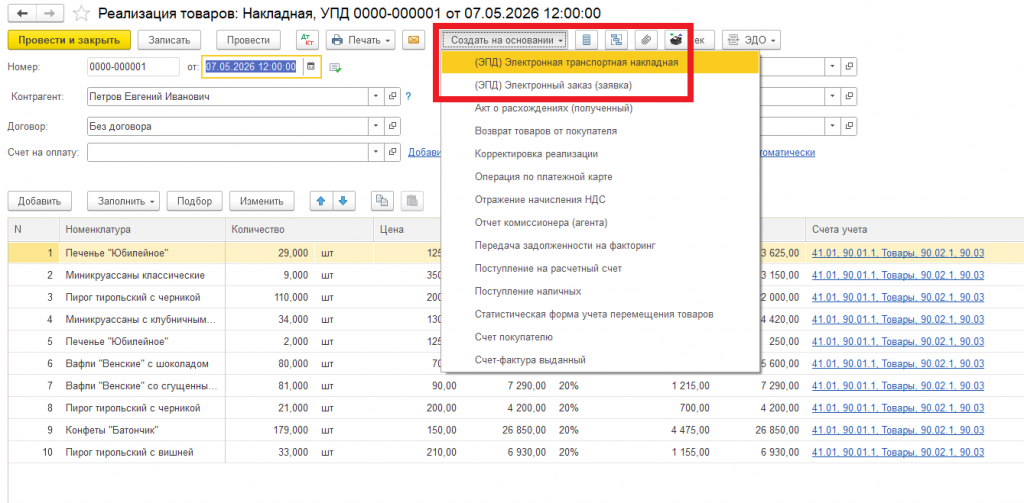Viewport: 1024px width, 503px height.
Task: Open the Счета учета link in row 10
Action: tap(898, 452)
